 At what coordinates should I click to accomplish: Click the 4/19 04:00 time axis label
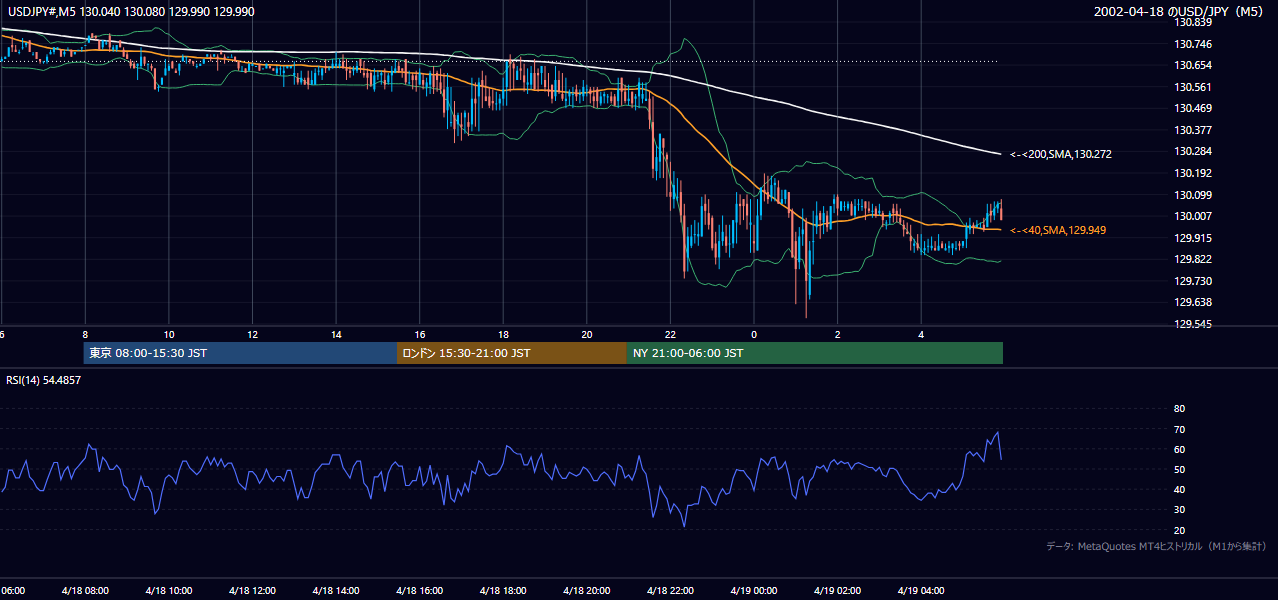(x=922, y=591)
